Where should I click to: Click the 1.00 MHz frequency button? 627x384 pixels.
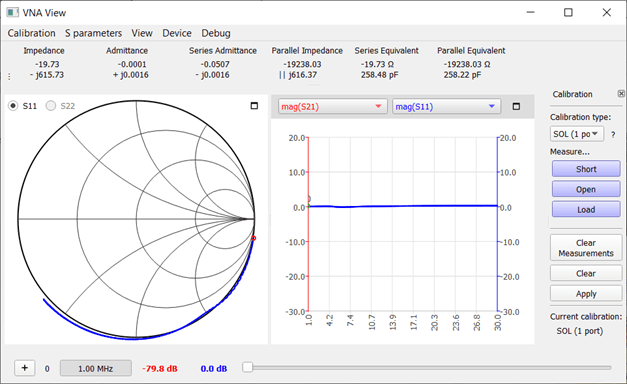[96, 368]
